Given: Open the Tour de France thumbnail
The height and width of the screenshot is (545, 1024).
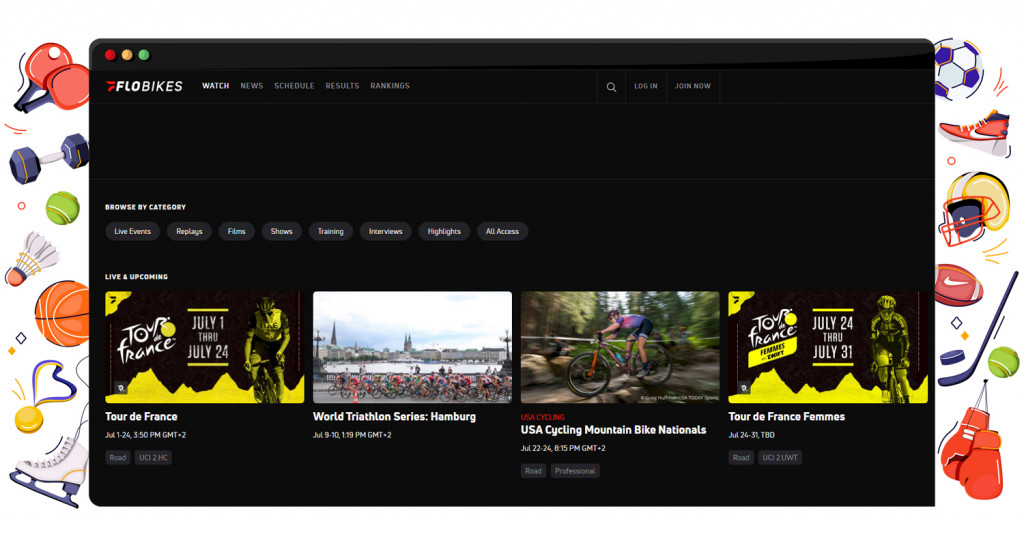Looking at the screenshot, I should (x=204, y=347).
